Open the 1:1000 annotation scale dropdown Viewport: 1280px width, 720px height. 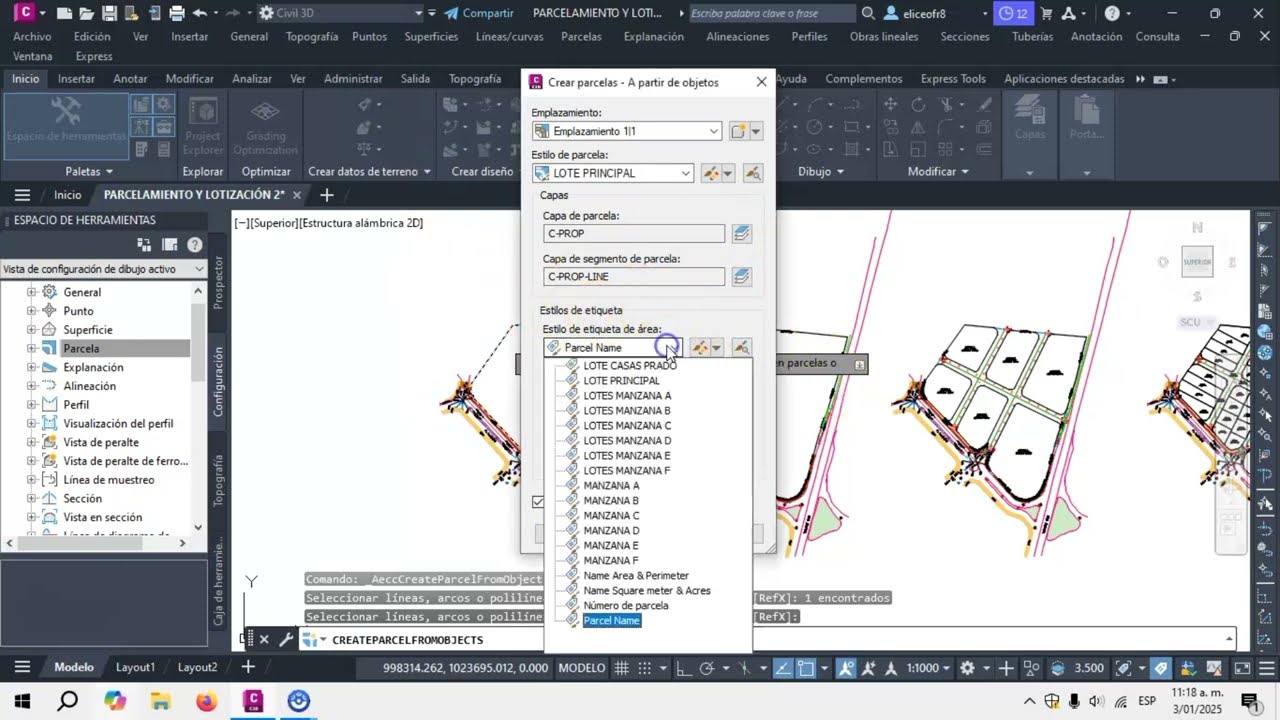point(929,668)
